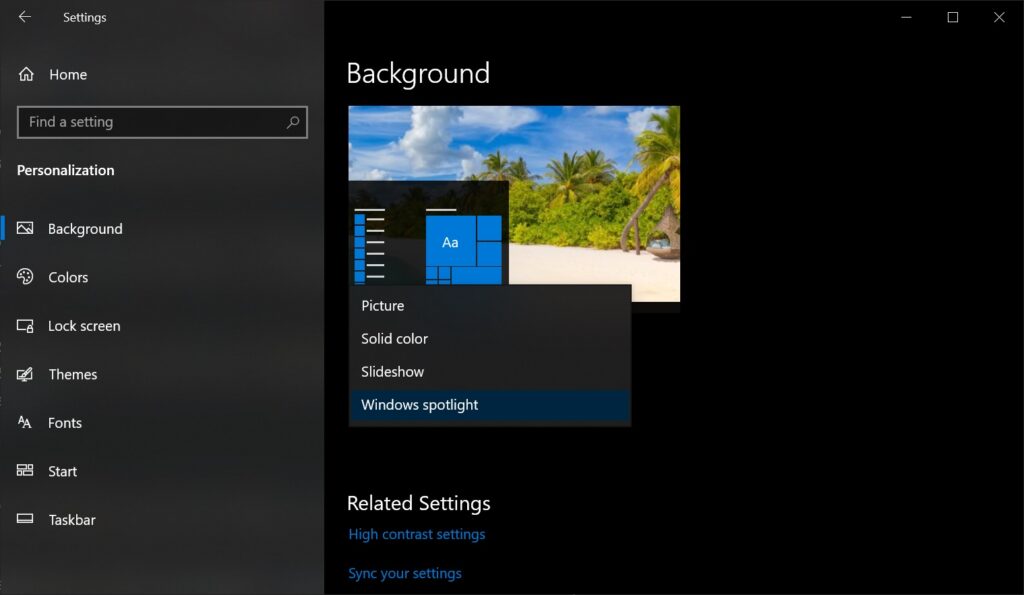Image resolution: width=1024 pixels, height=595 pixels.
Task: Click the Taskbar icon in the sidebar
Action: click(x=25, y=519)
